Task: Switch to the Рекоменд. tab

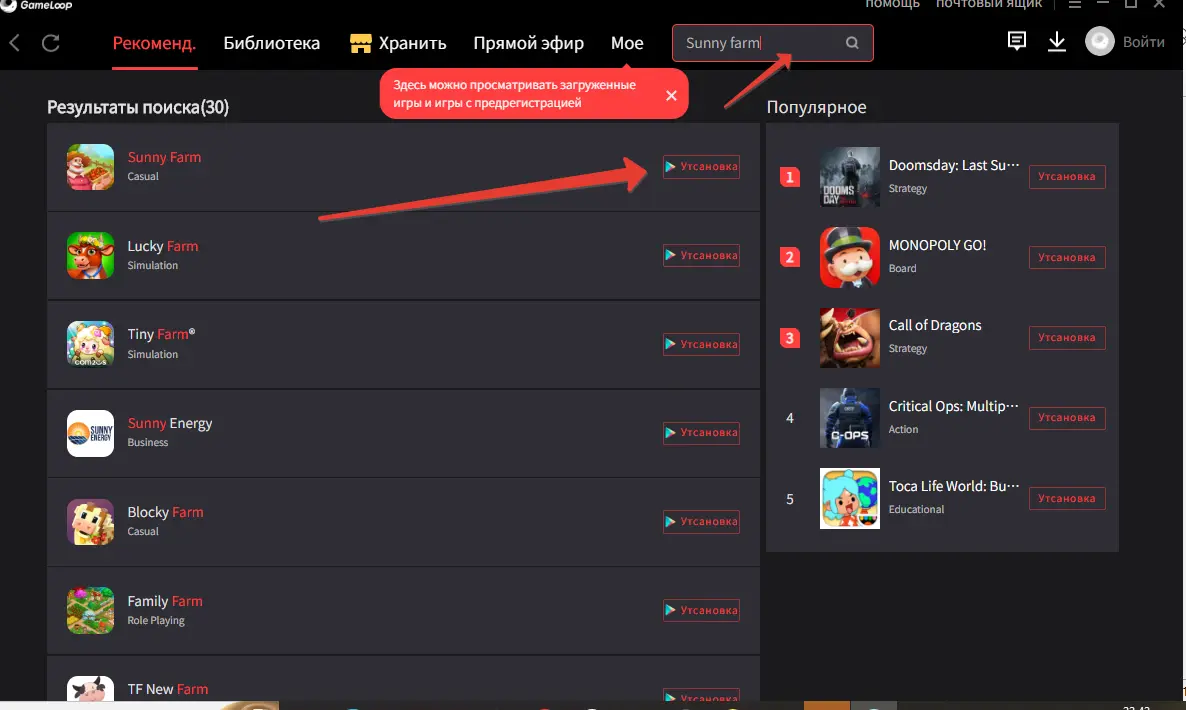Action: point(154,43)
